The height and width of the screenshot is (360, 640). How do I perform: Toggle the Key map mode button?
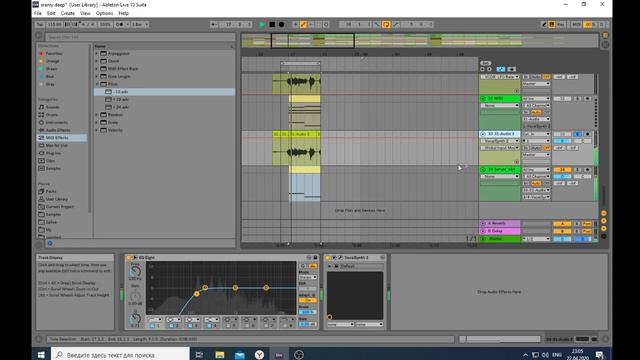pos(561,24)
